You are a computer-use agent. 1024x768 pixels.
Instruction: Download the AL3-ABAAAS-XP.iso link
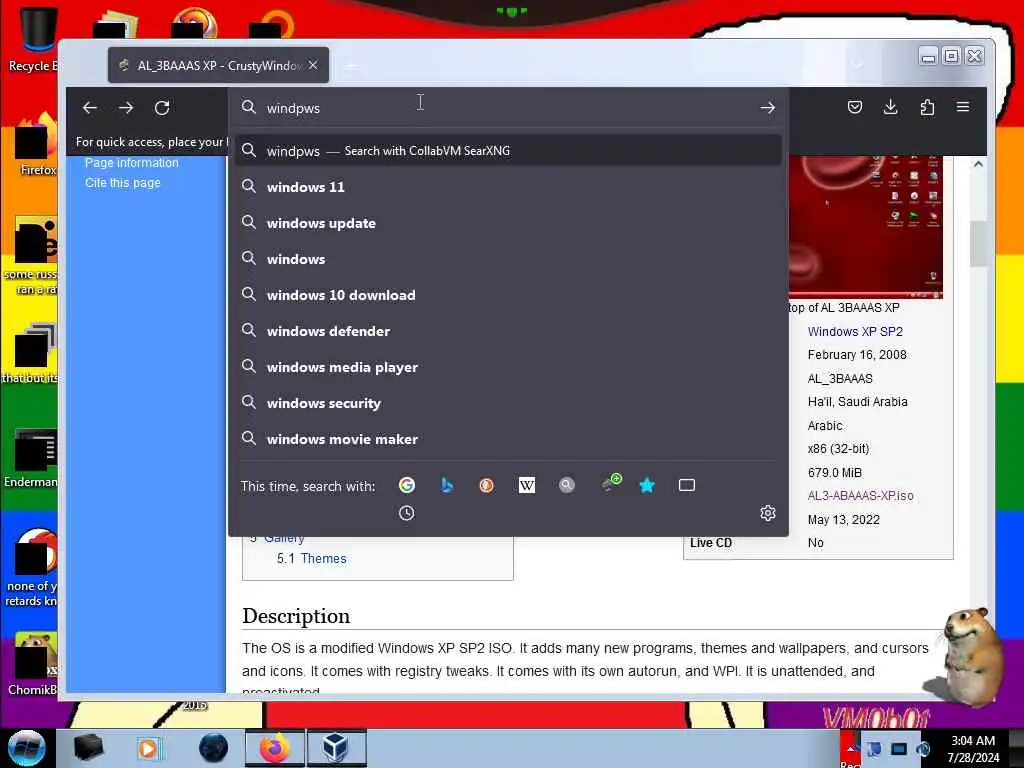point(860,496)
